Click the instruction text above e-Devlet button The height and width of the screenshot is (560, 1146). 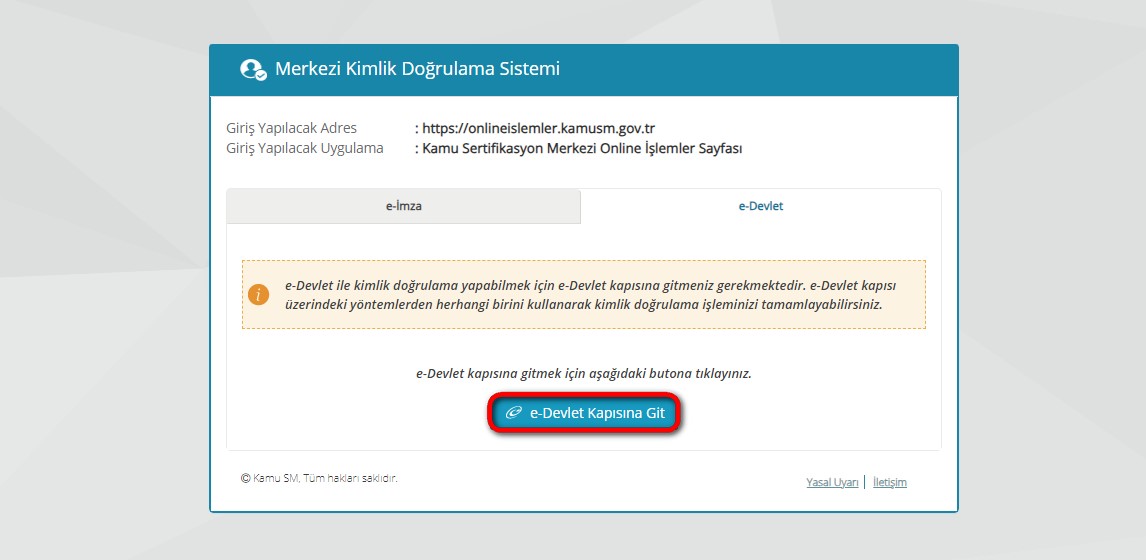[583, 373]
